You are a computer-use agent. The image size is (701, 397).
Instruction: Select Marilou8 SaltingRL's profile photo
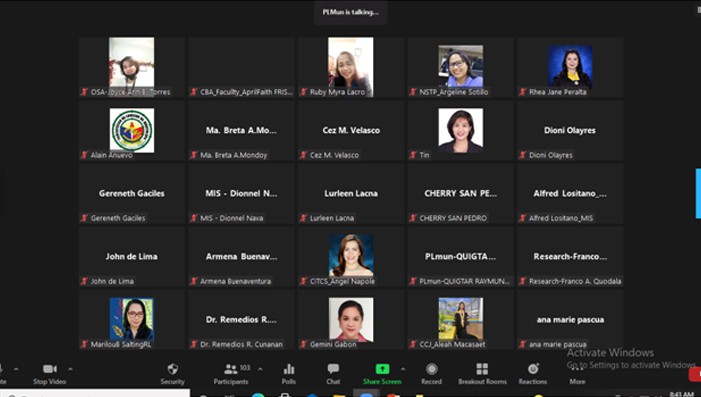click(x=132, y=319)
